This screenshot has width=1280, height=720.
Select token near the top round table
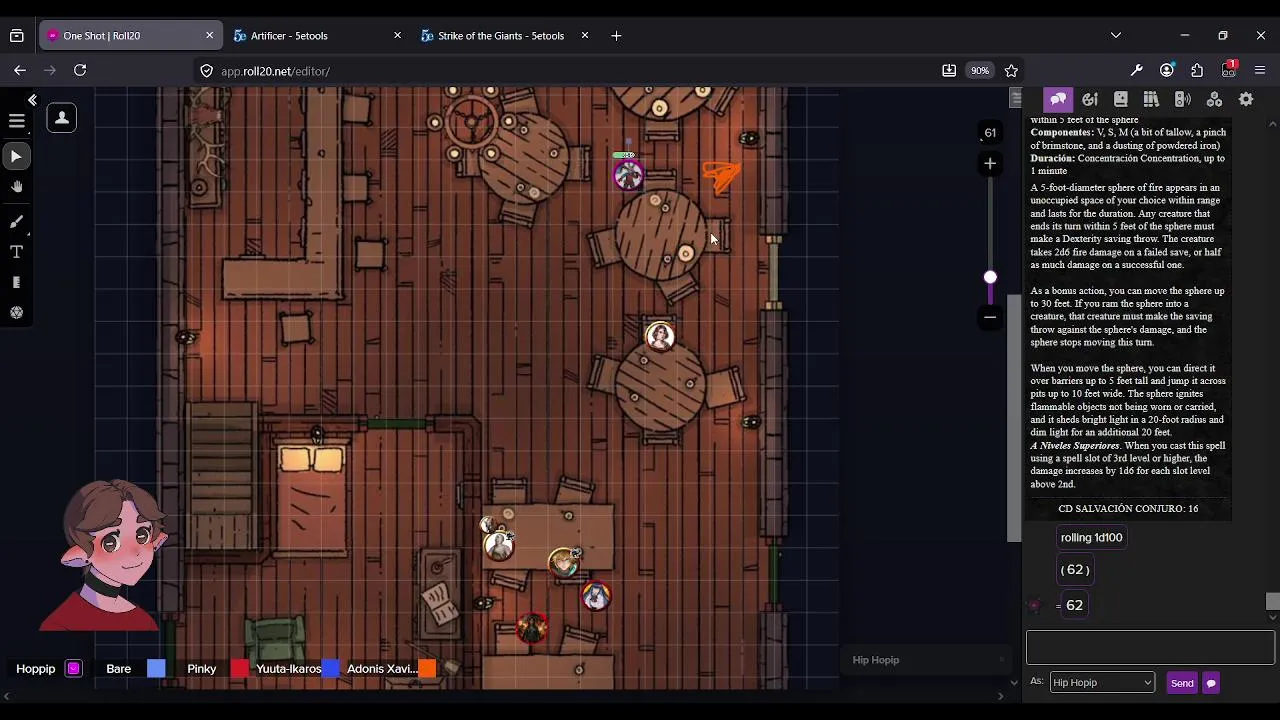coord(628,176)
